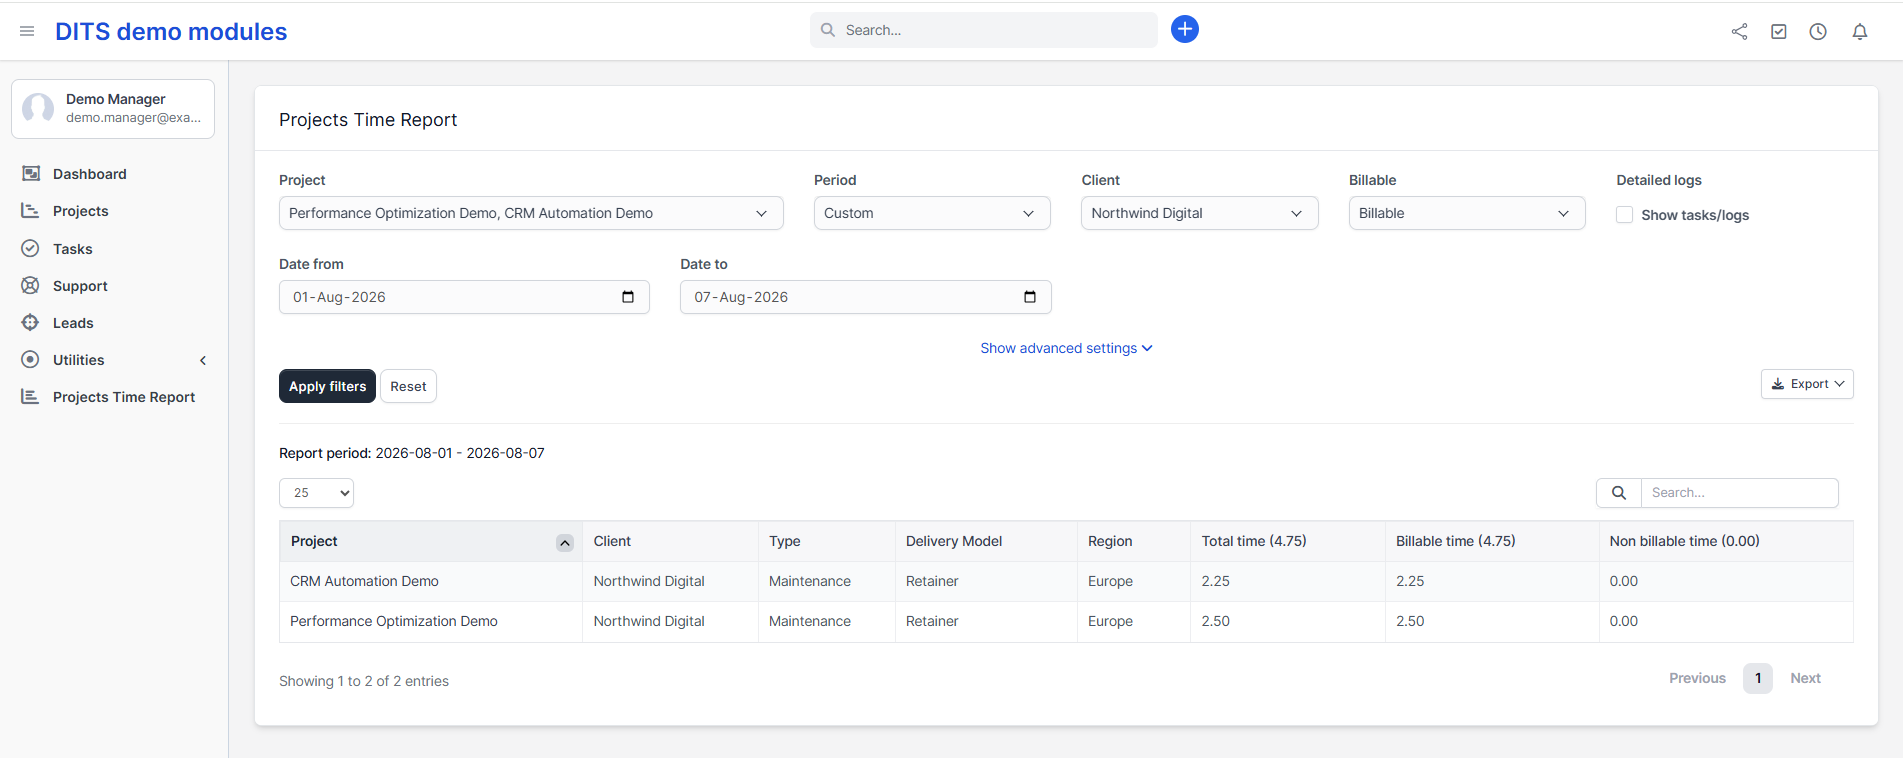Click the Leads crosshair sidebar icon

[31, 322]
